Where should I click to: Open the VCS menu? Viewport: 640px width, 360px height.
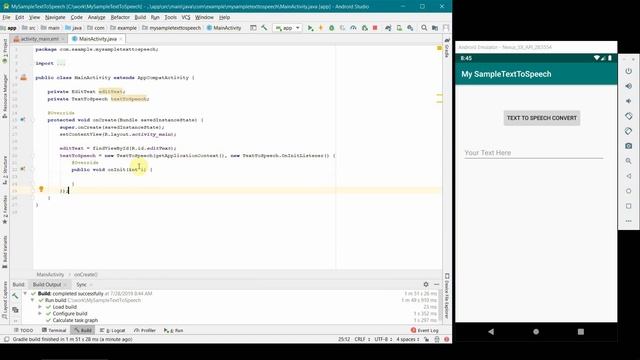point(186,17)
